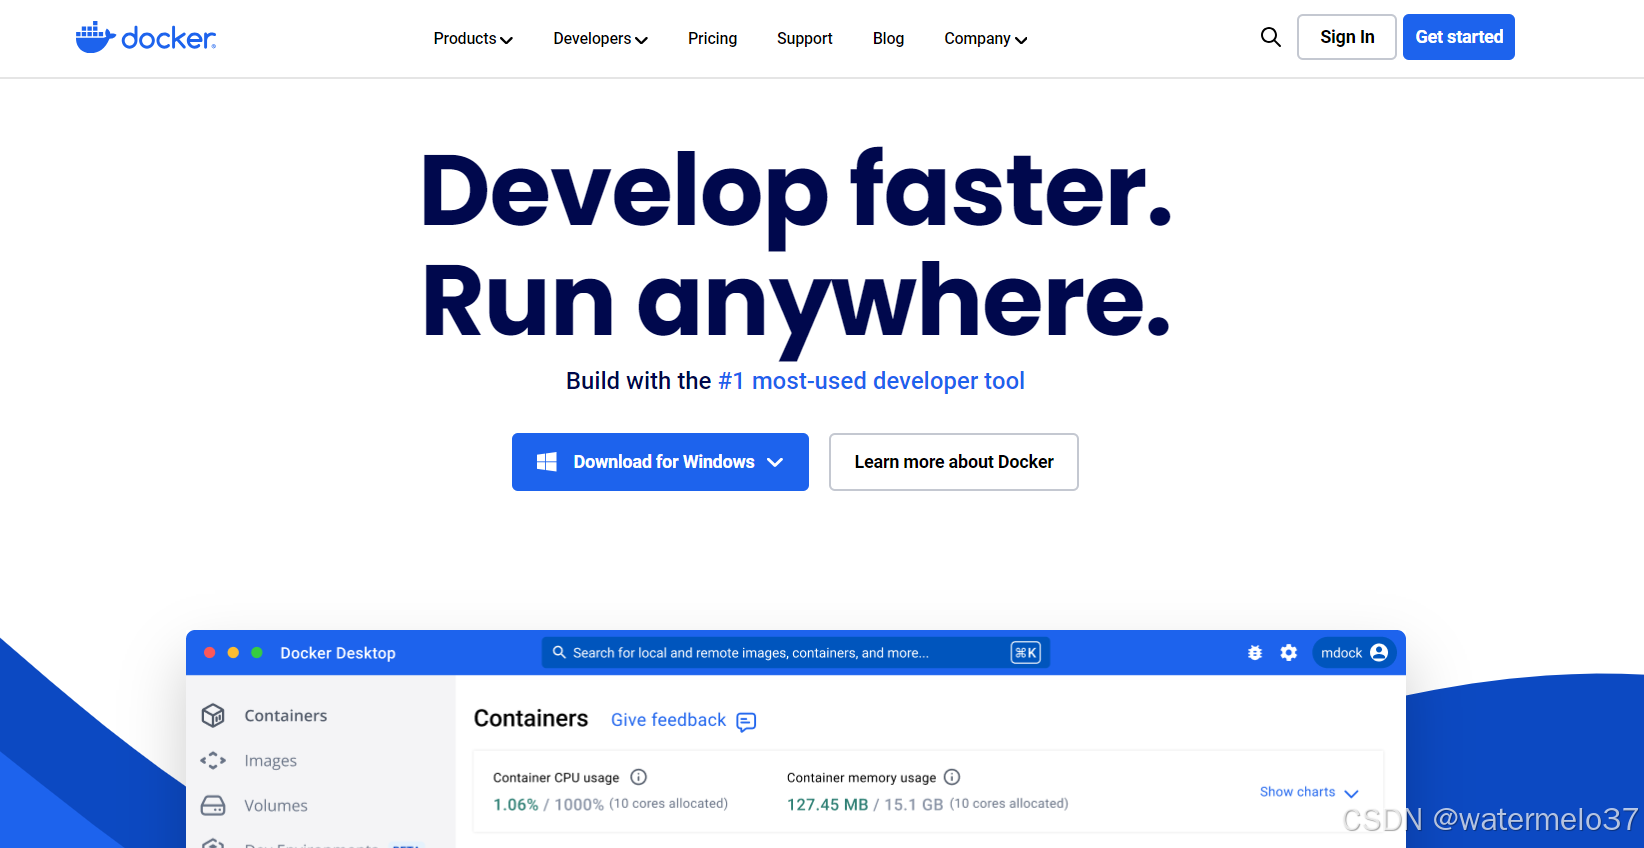1644x848 pixels.
Task: Open the #1 most-used developer tool link
Action: [871, 381]
